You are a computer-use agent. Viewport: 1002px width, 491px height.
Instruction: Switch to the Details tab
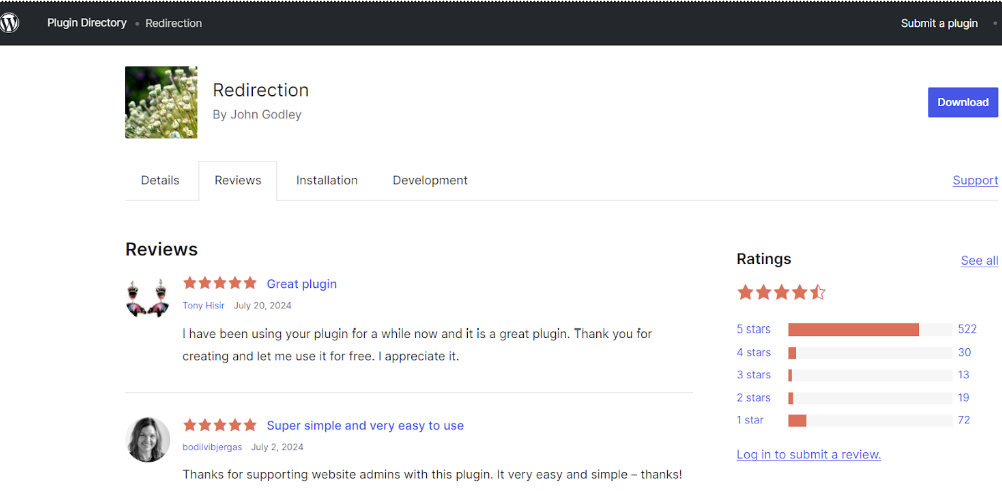[x=160, y=180]
